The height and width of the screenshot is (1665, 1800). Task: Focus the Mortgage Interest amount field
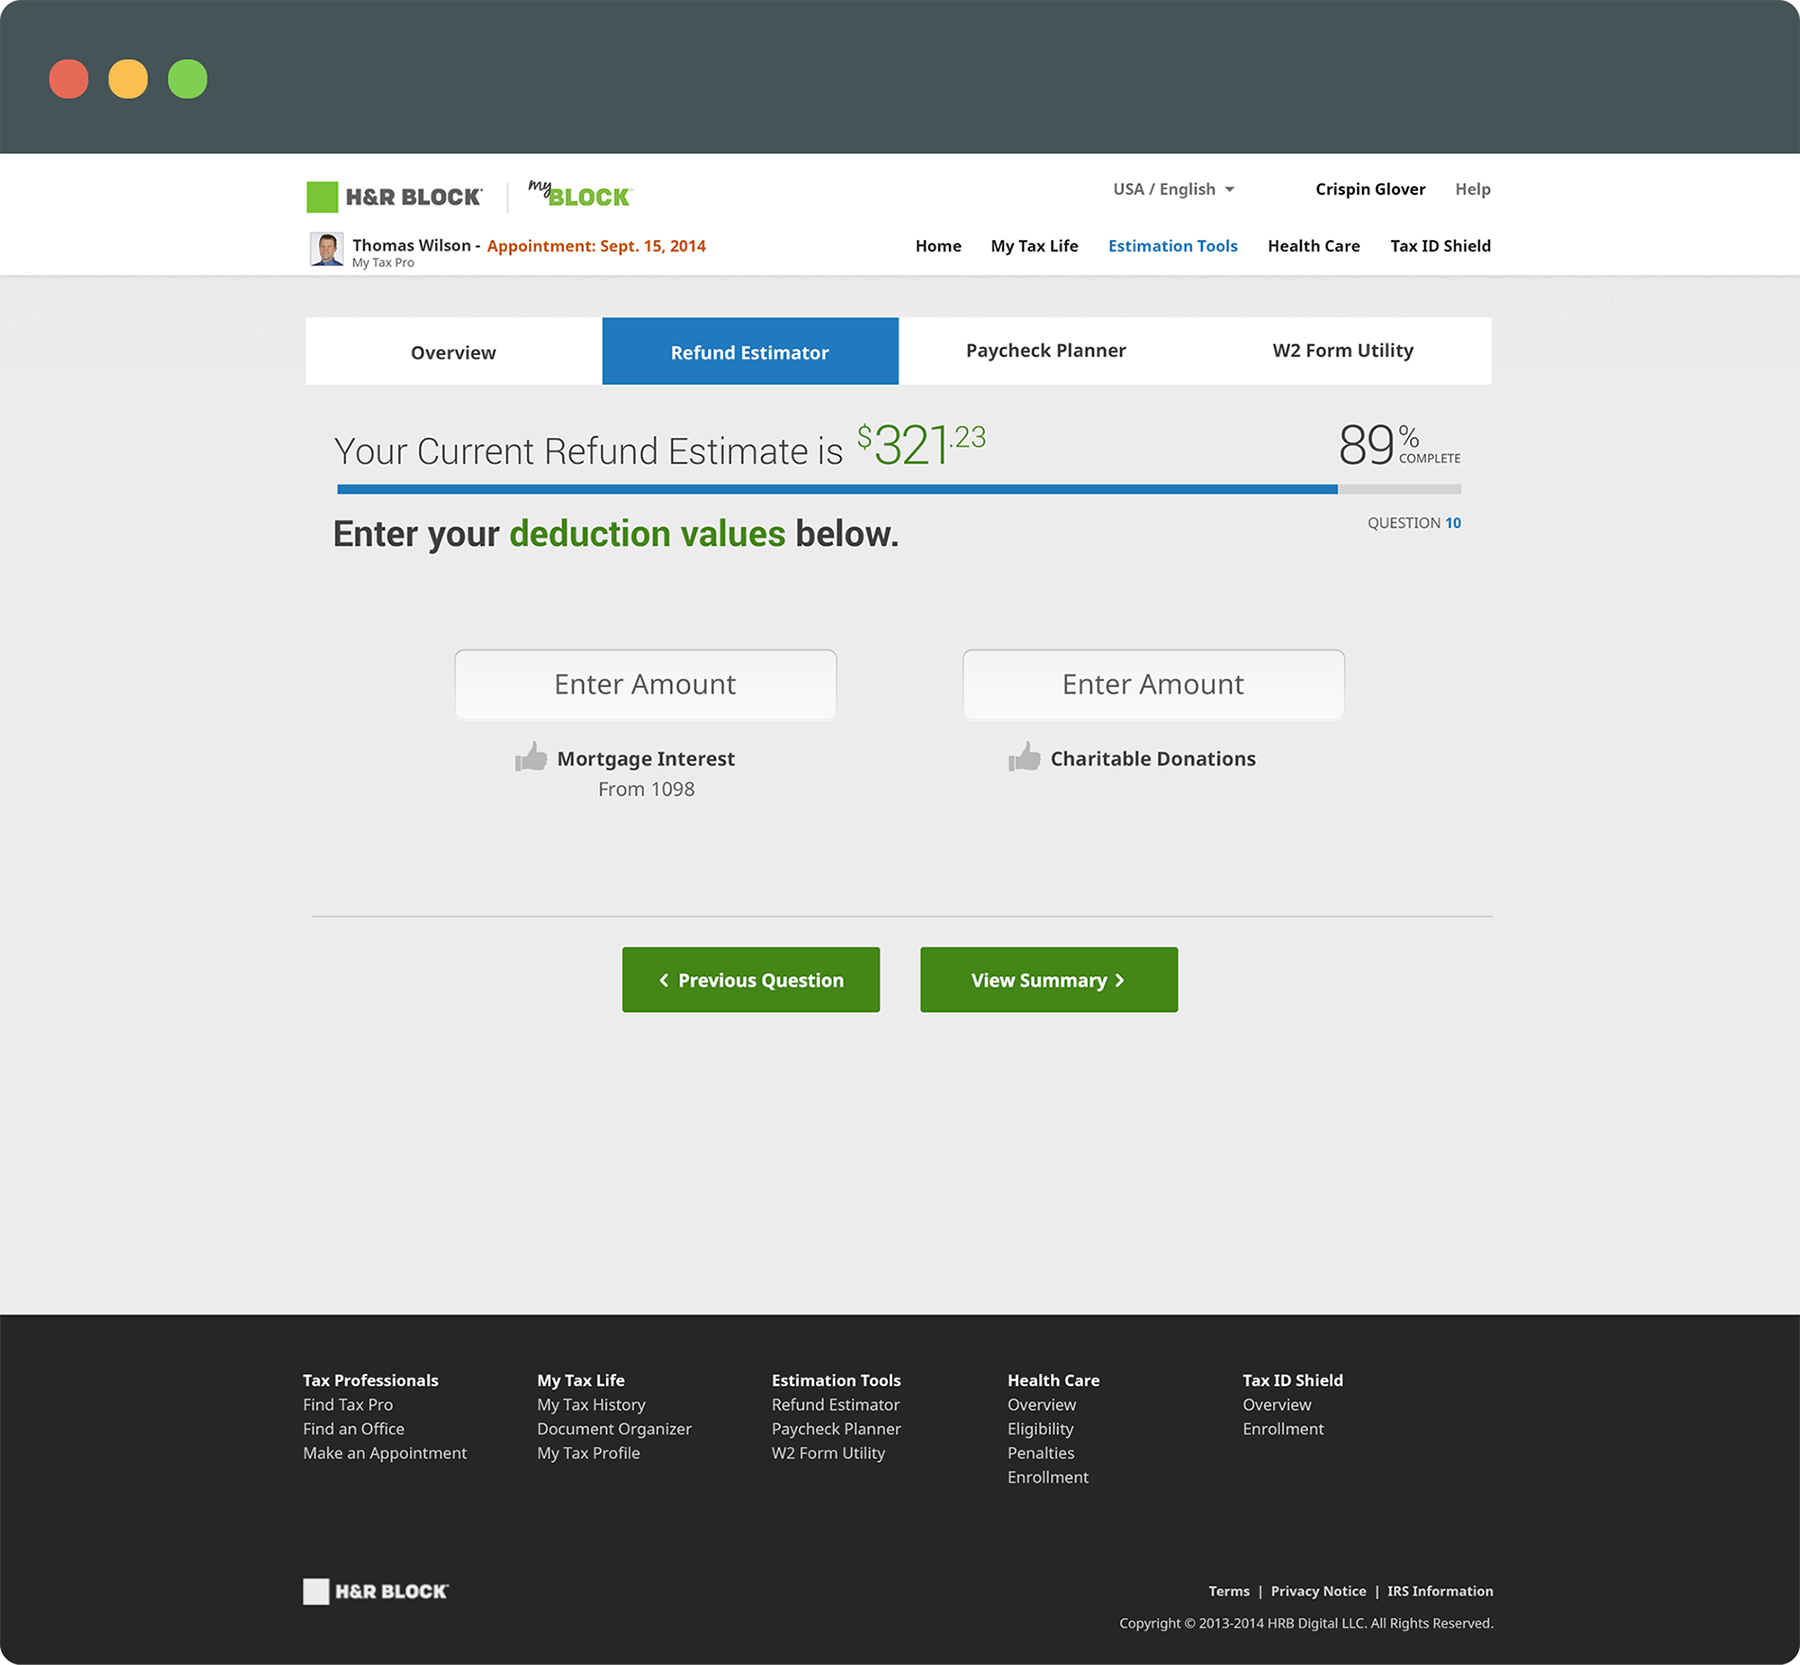(645, 684)
